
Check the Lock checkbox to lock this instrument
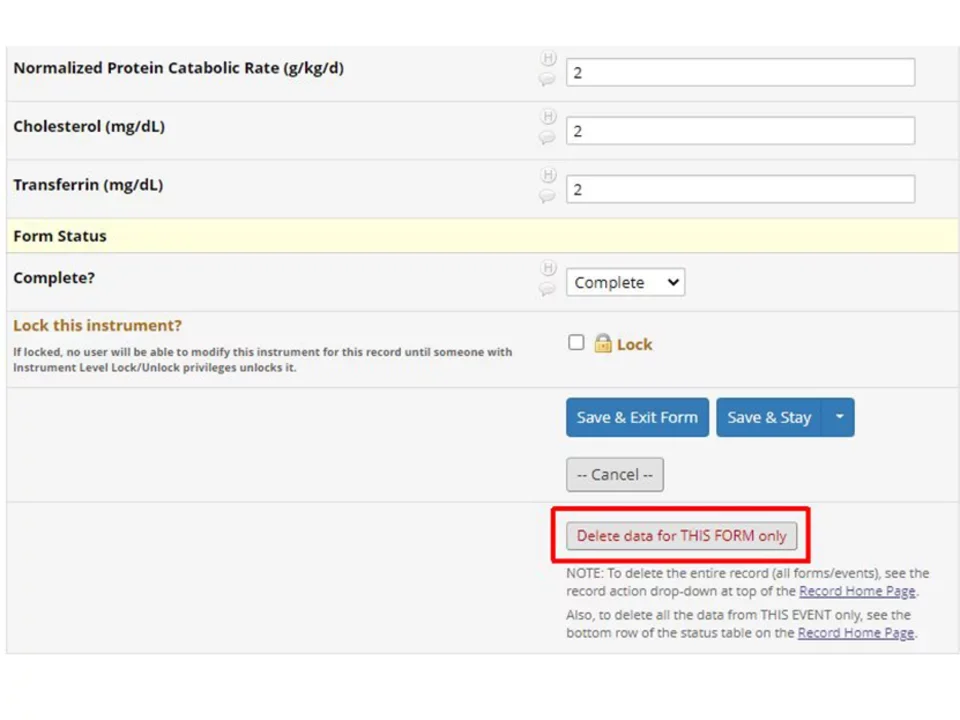[576, 342]
